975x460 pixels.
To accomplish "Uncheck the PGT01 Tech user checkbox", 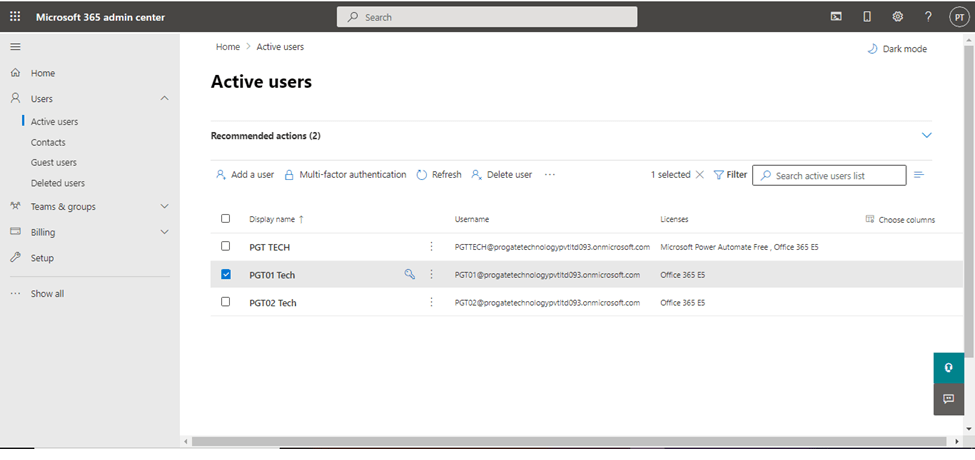I will point(225,274).
